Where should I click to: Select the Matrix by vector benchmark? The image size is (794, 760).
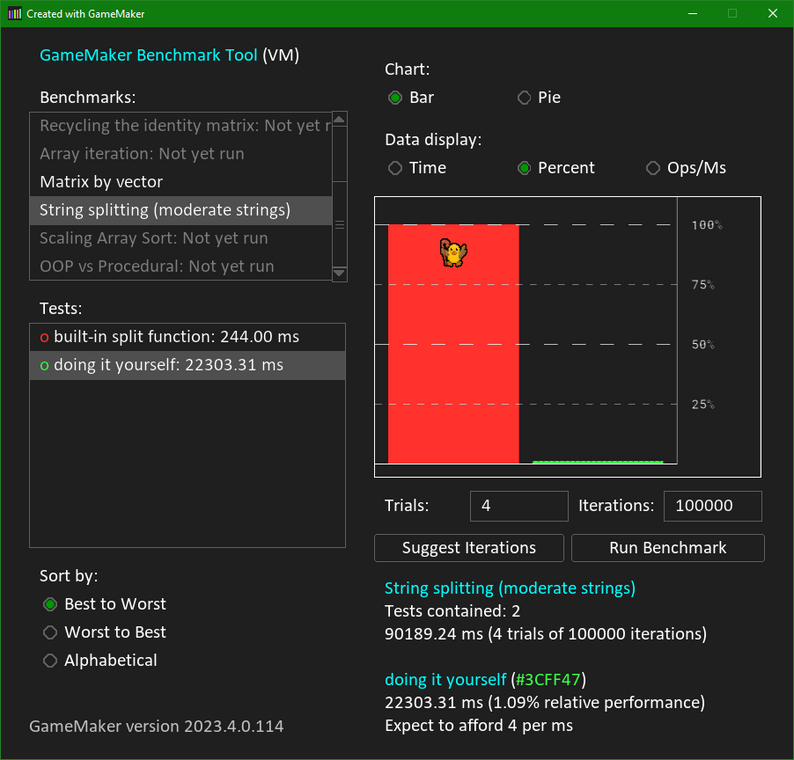(x=181, y=182)
